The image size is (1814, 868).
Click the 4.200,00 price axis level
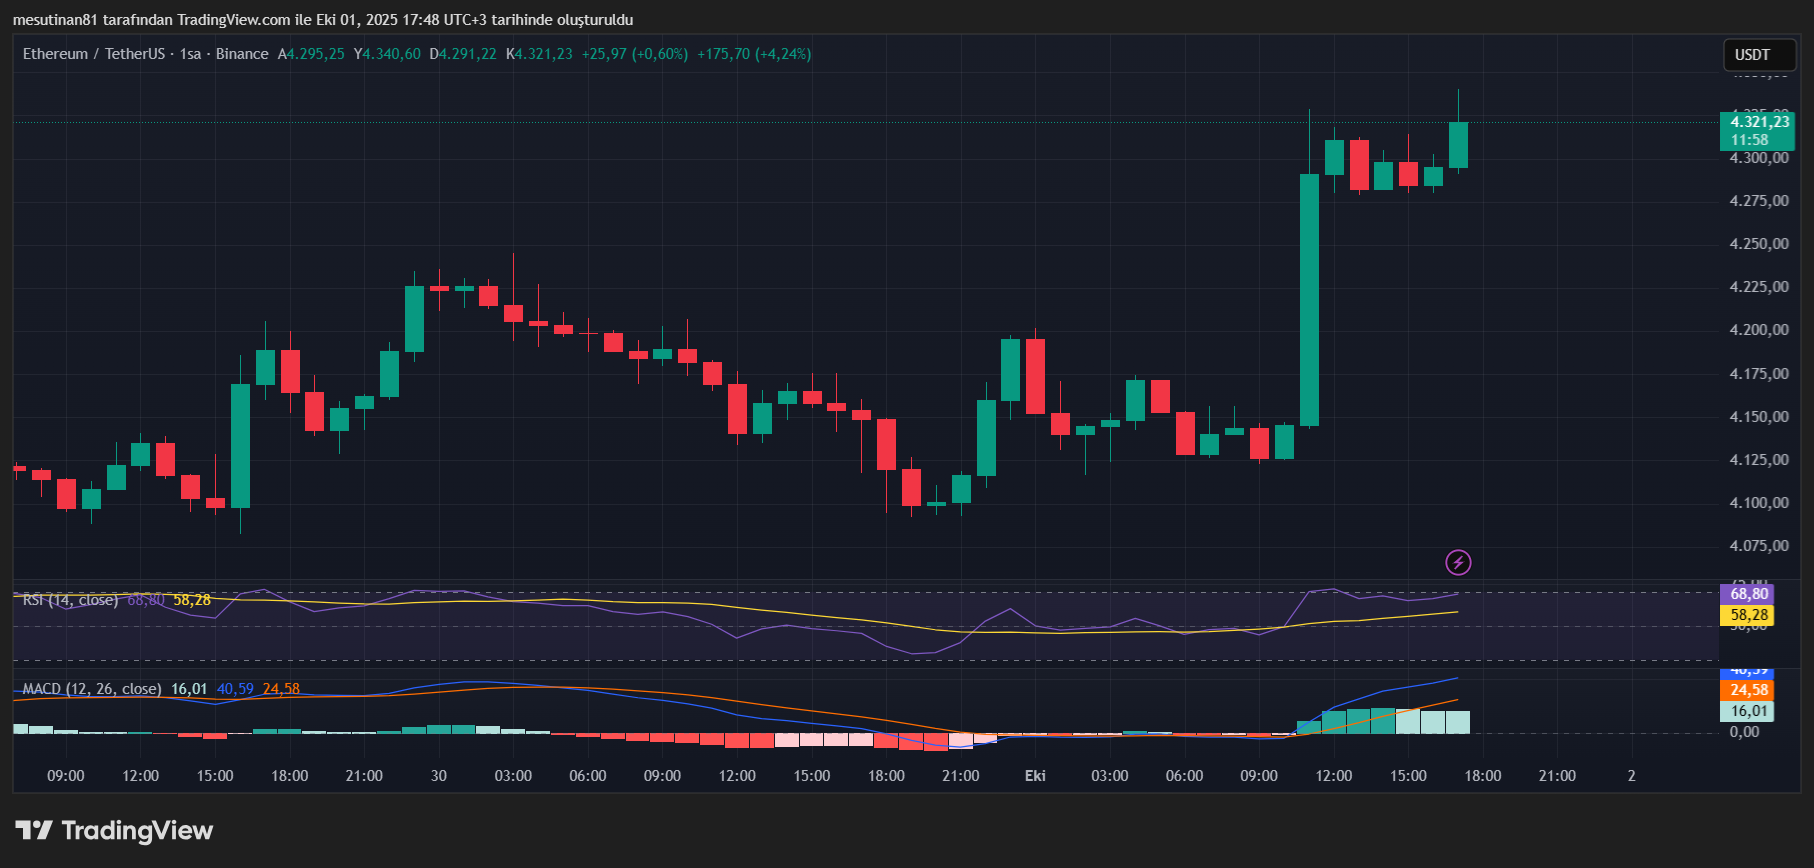tap(1758, 330)
